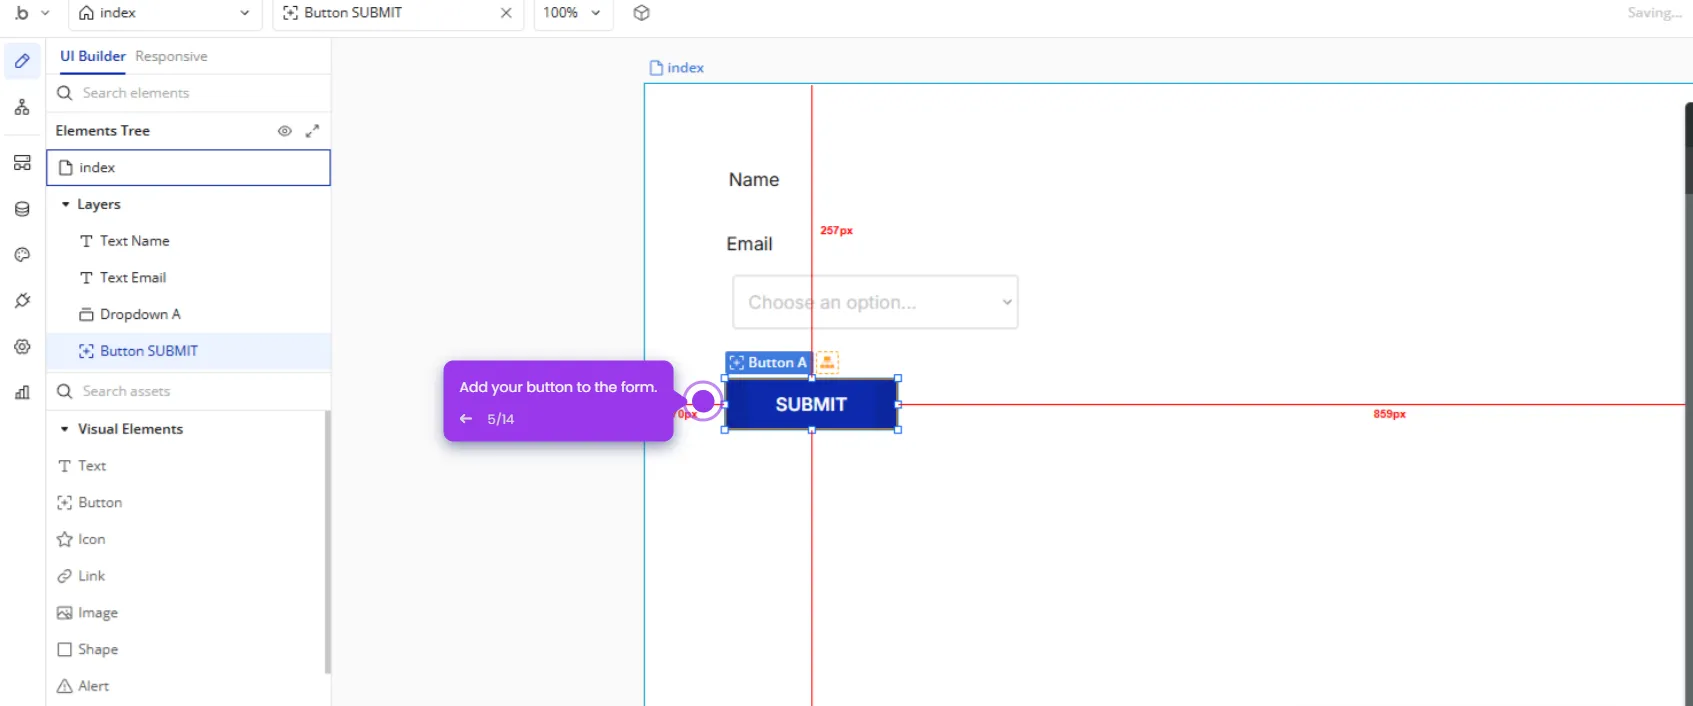Expand the Elements Tree panel
Image resolution: width=1693 pixels, height=706 pixels.
click(312, 131)
